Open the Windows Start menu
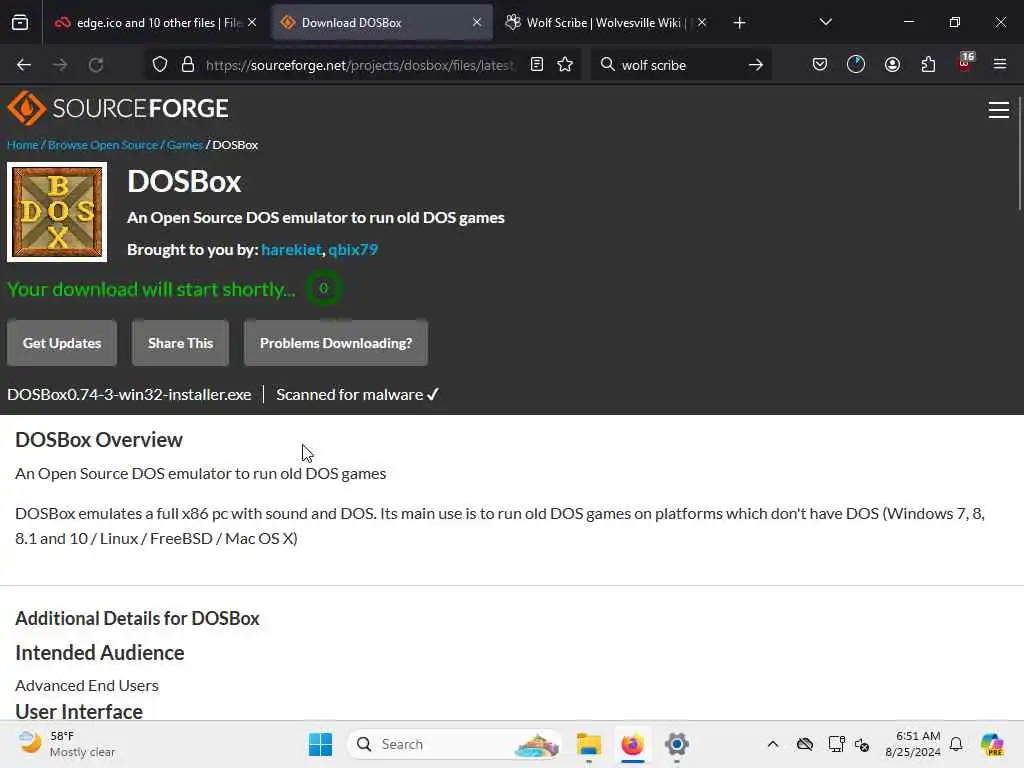Image resolution: width=1024 pixels, height=768 pixels. 320,744
